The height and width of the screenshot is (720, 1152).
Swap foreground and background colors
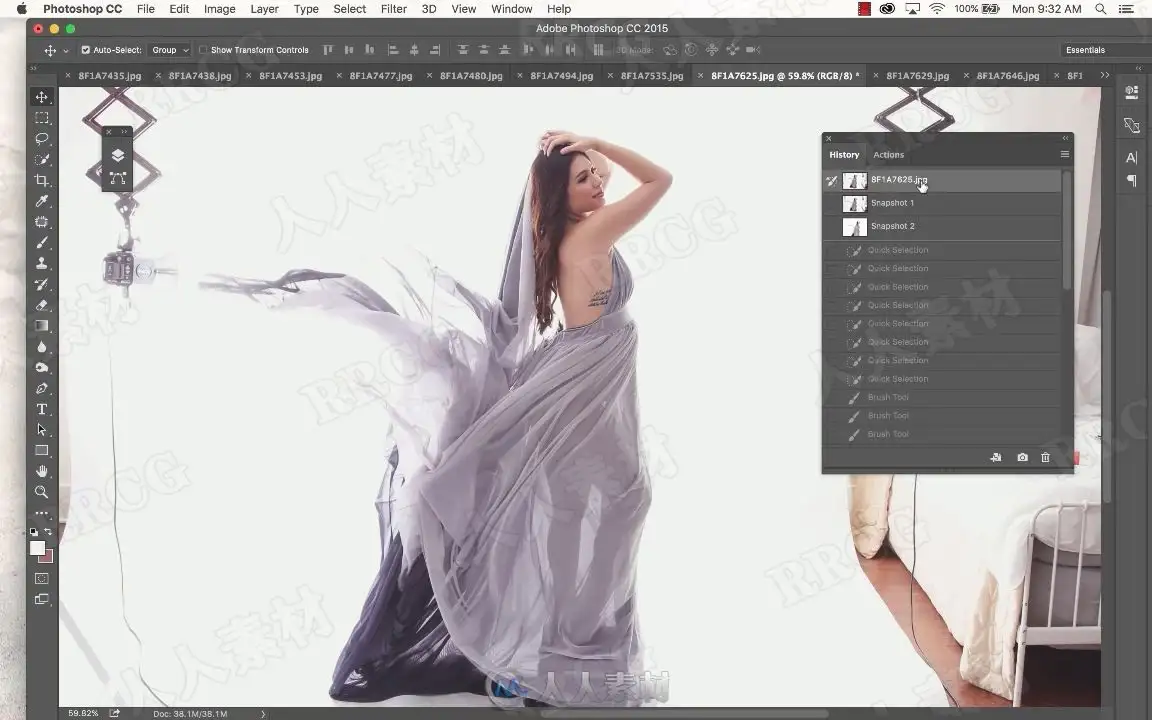[48, 531]
